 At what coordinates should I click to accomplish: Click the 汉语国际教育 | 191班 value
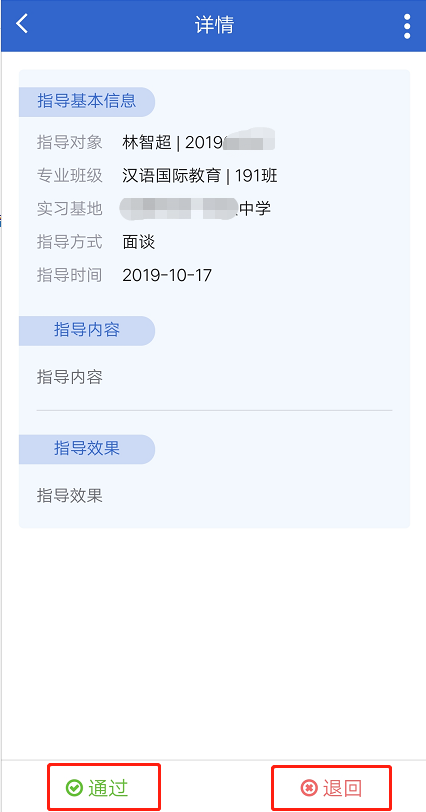(x=200, y=176)
